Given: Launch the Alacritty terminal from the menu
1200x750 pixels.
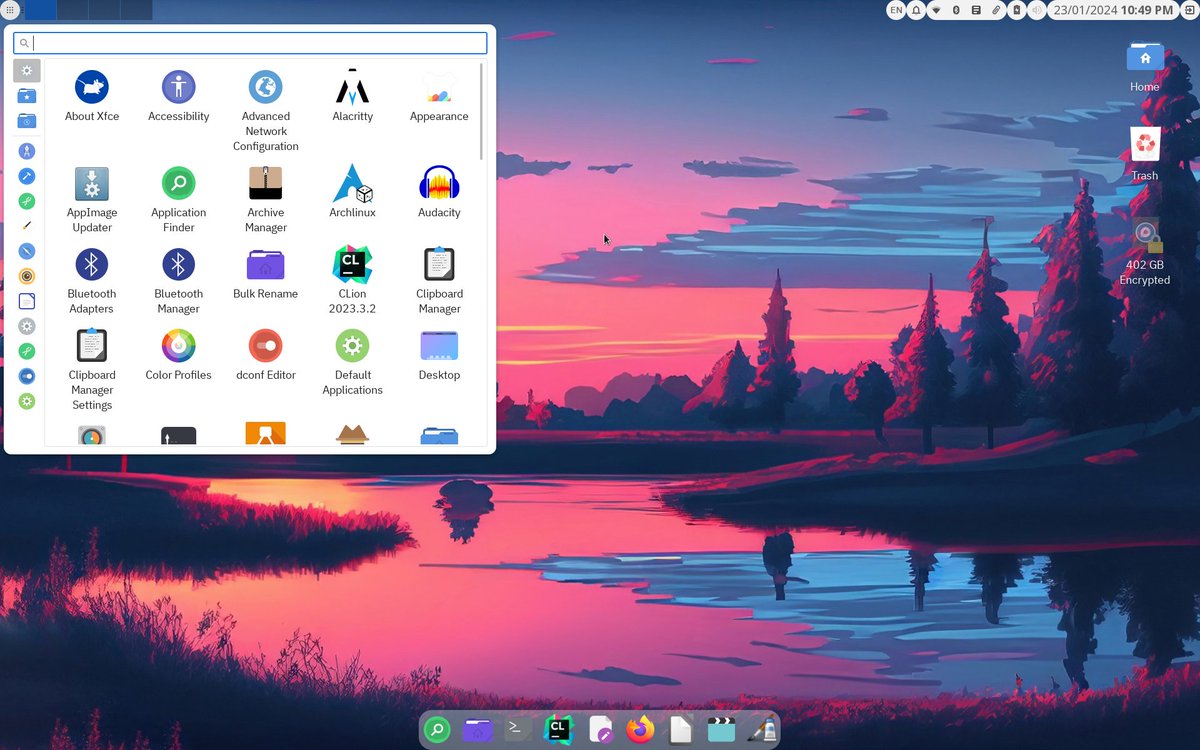Looking at the screenshot, I should pyautogui.click(x=352, y=97).
